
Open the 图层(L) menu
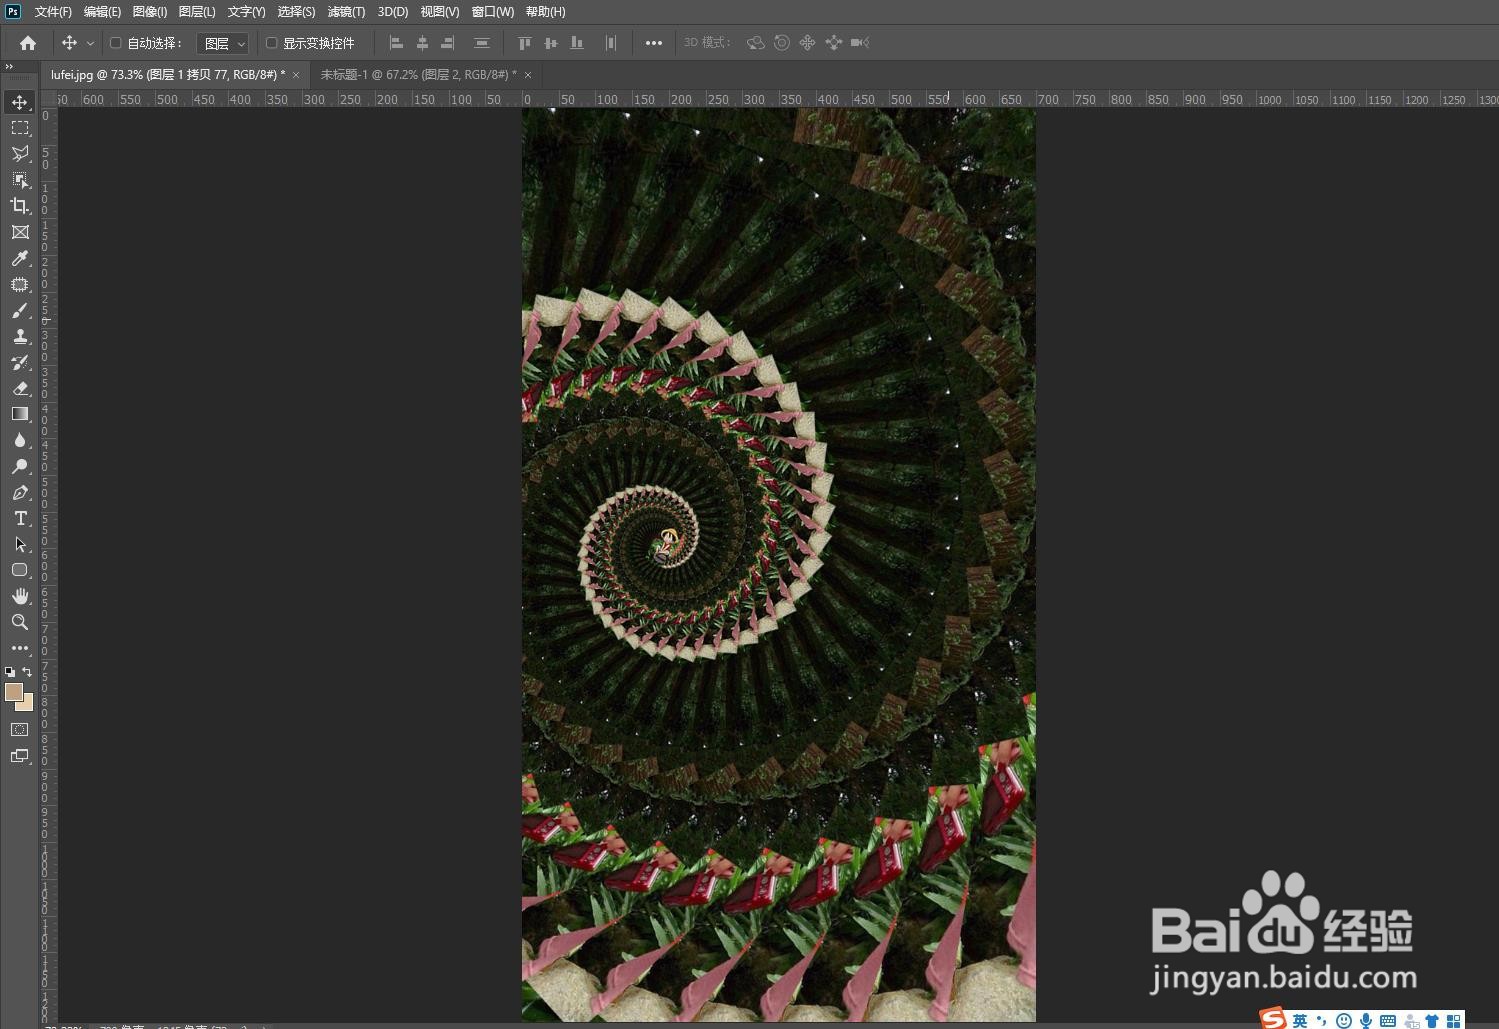197,12
